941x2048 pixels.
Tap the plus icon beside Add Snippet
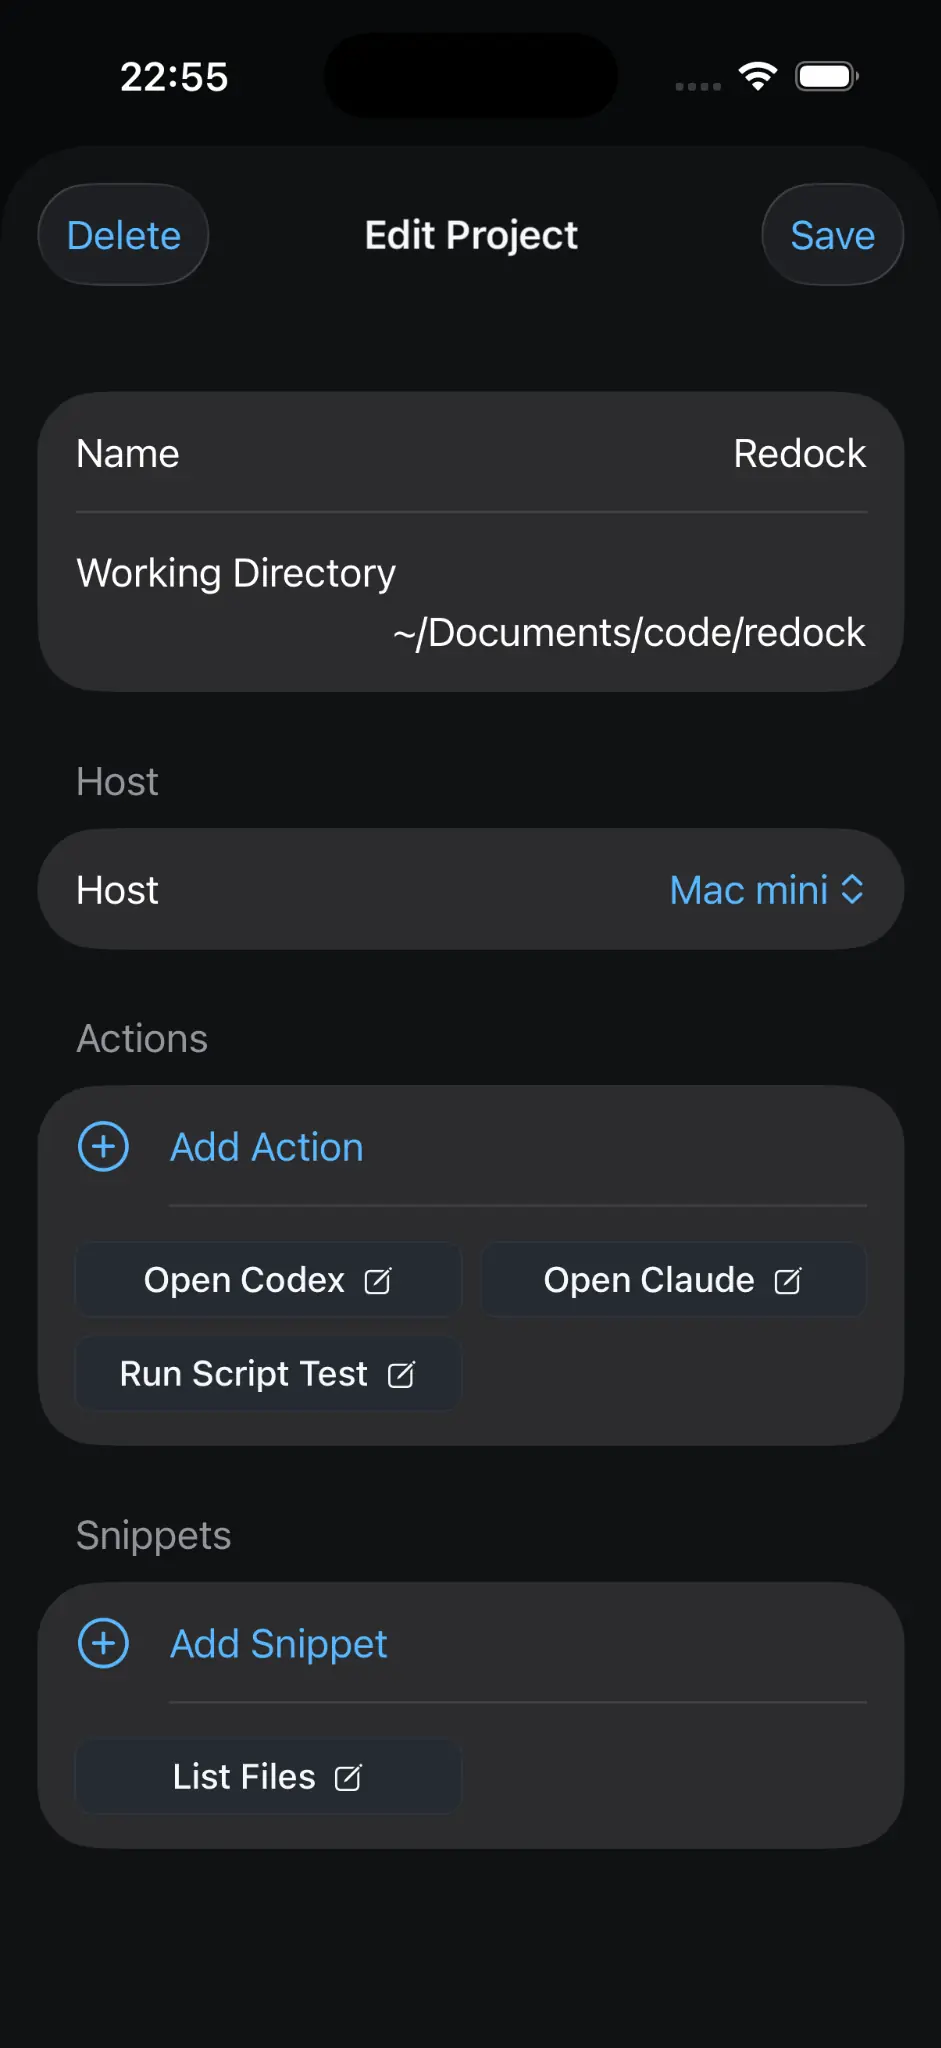click(x=104, y=1643)
